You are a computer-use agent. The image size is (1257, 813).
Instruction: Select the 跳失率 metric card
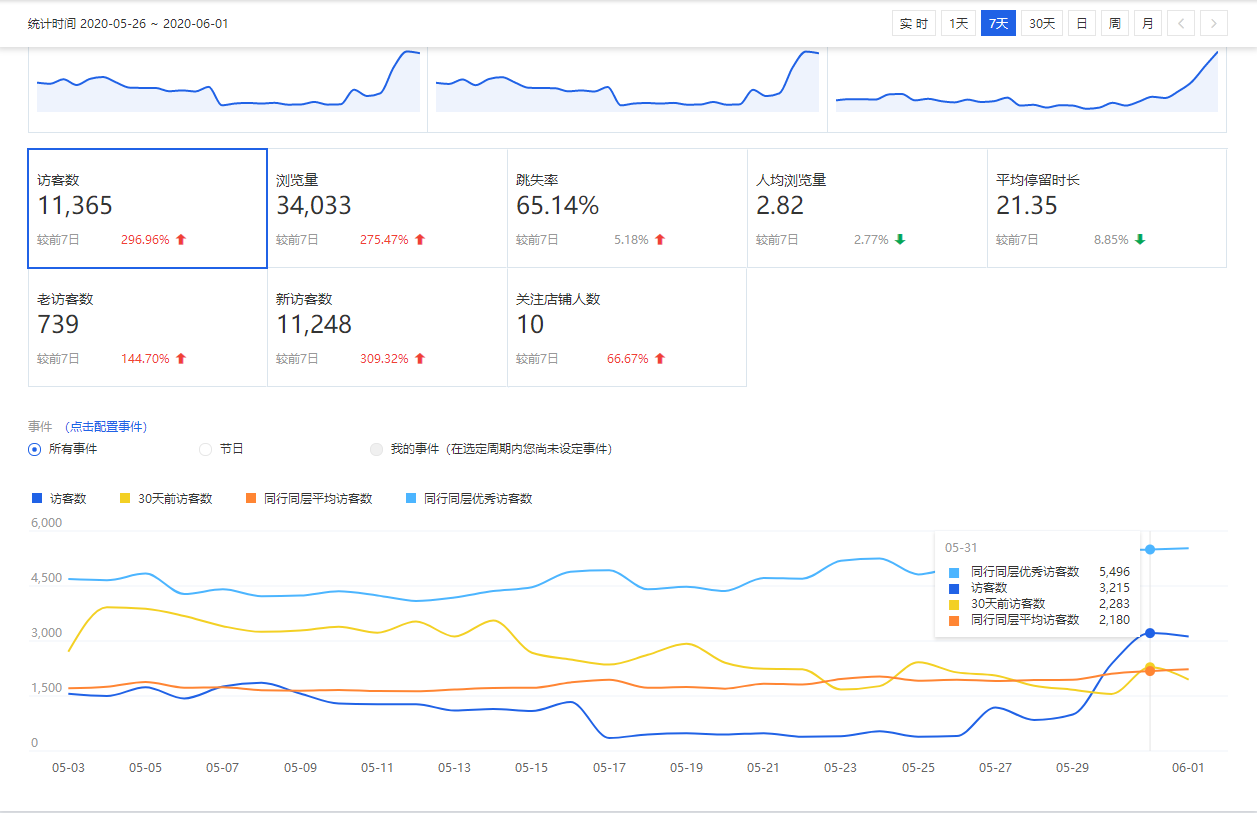(627, 208)
